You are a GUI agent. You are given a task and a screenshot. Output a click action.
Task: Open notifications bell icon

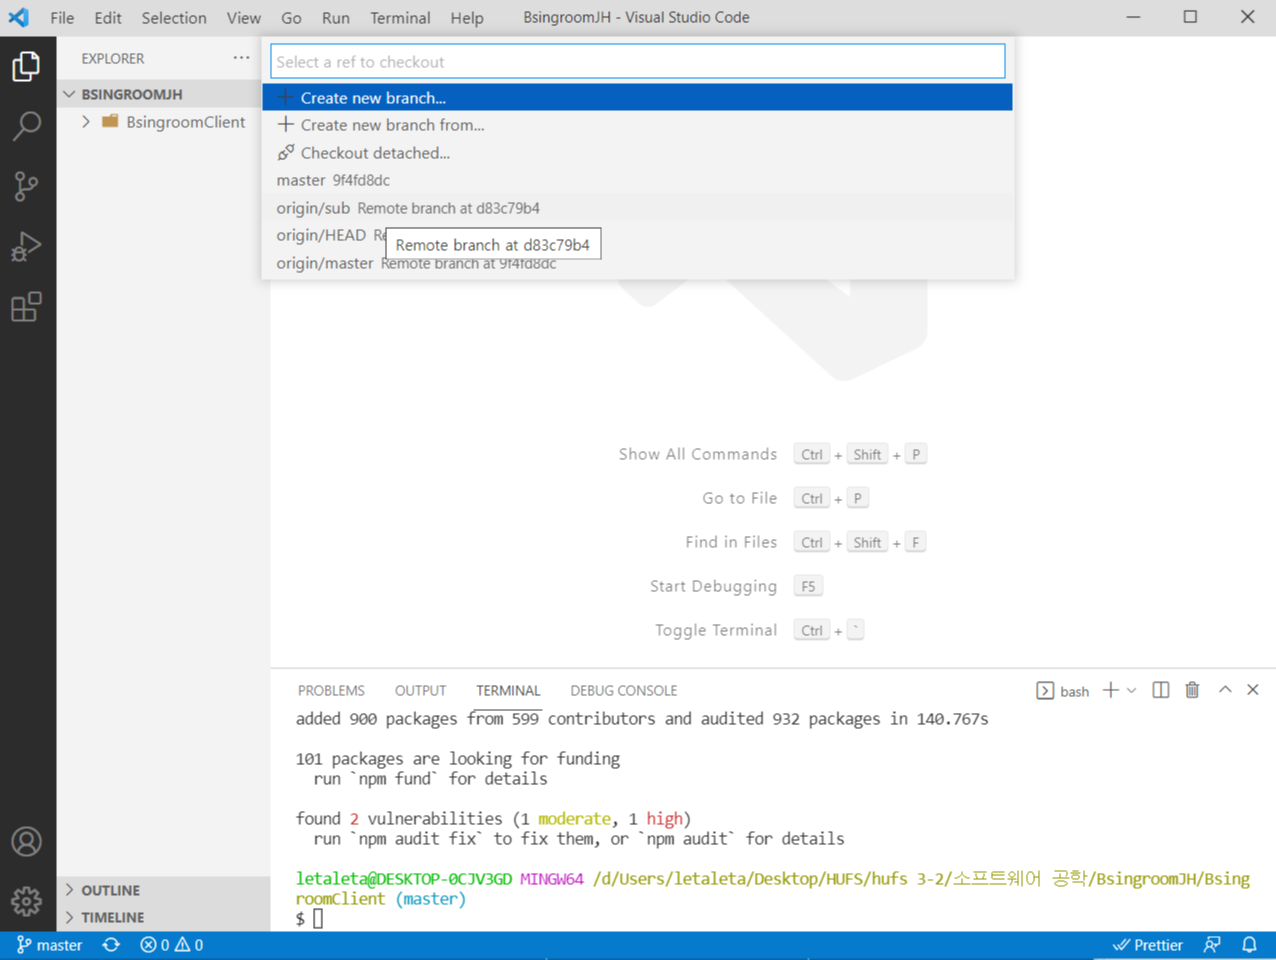tap(1249, 945)
